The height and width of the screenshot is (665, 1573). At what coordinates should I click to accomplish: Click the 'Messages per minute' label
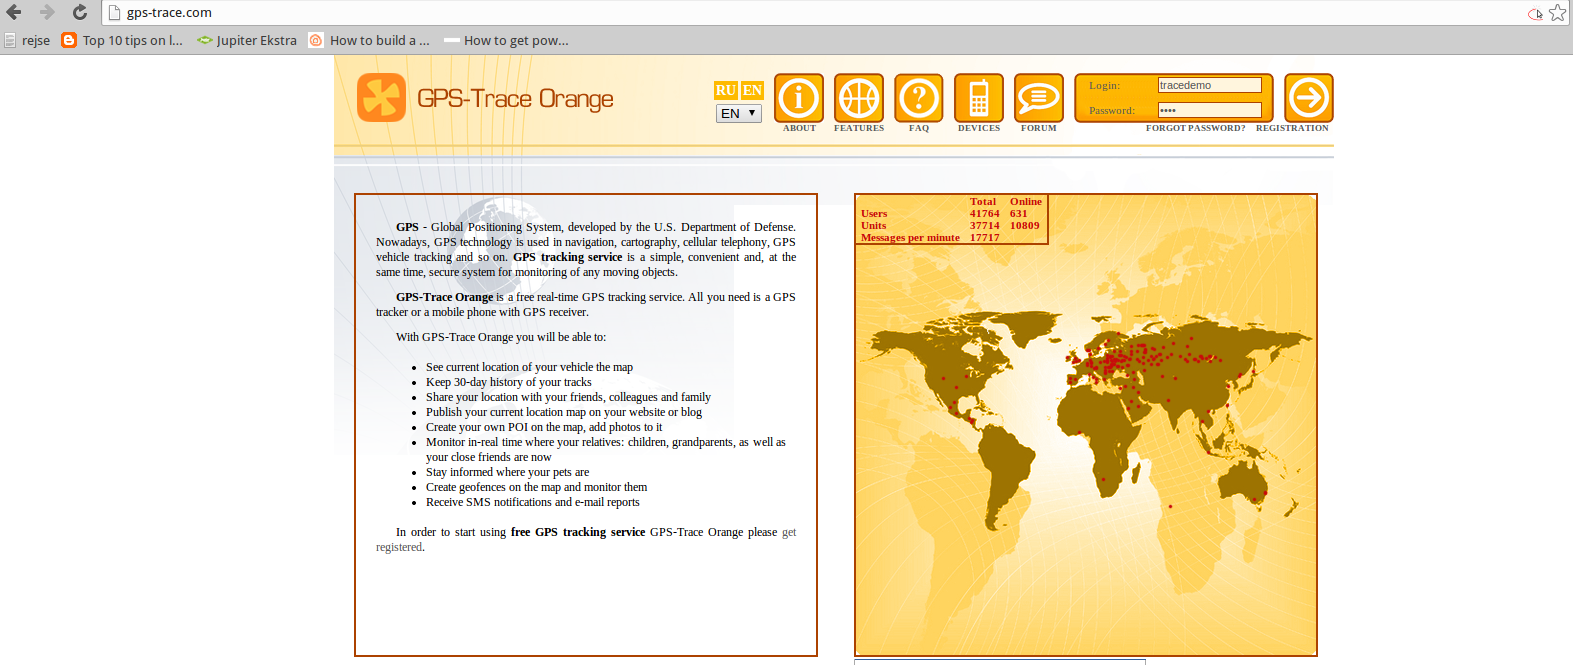pos(910,237)
